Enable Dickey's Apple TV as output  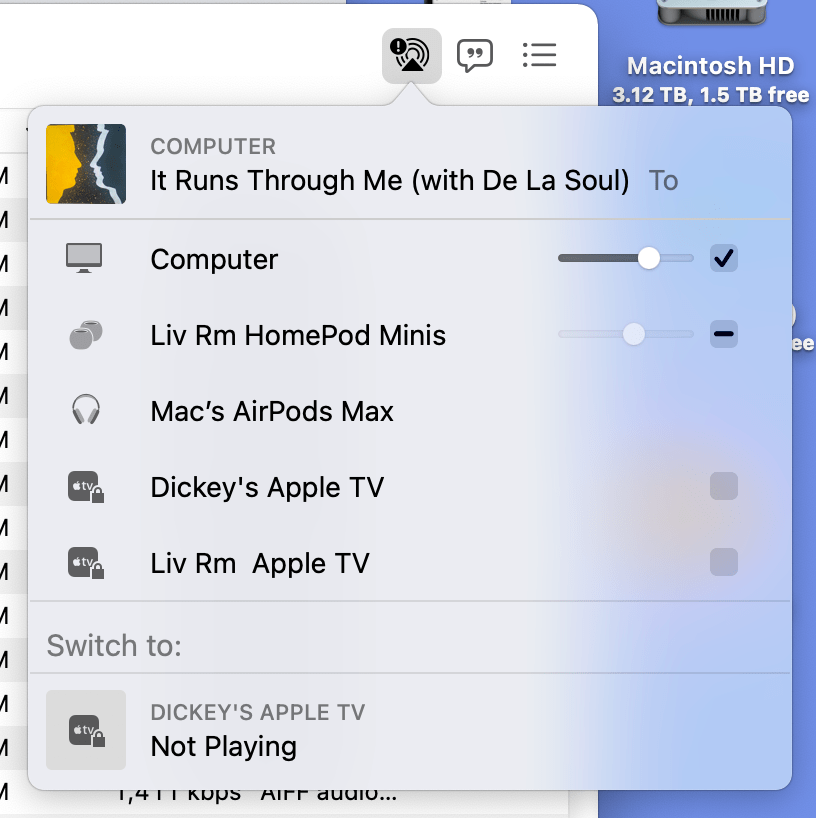coord(724,486)
